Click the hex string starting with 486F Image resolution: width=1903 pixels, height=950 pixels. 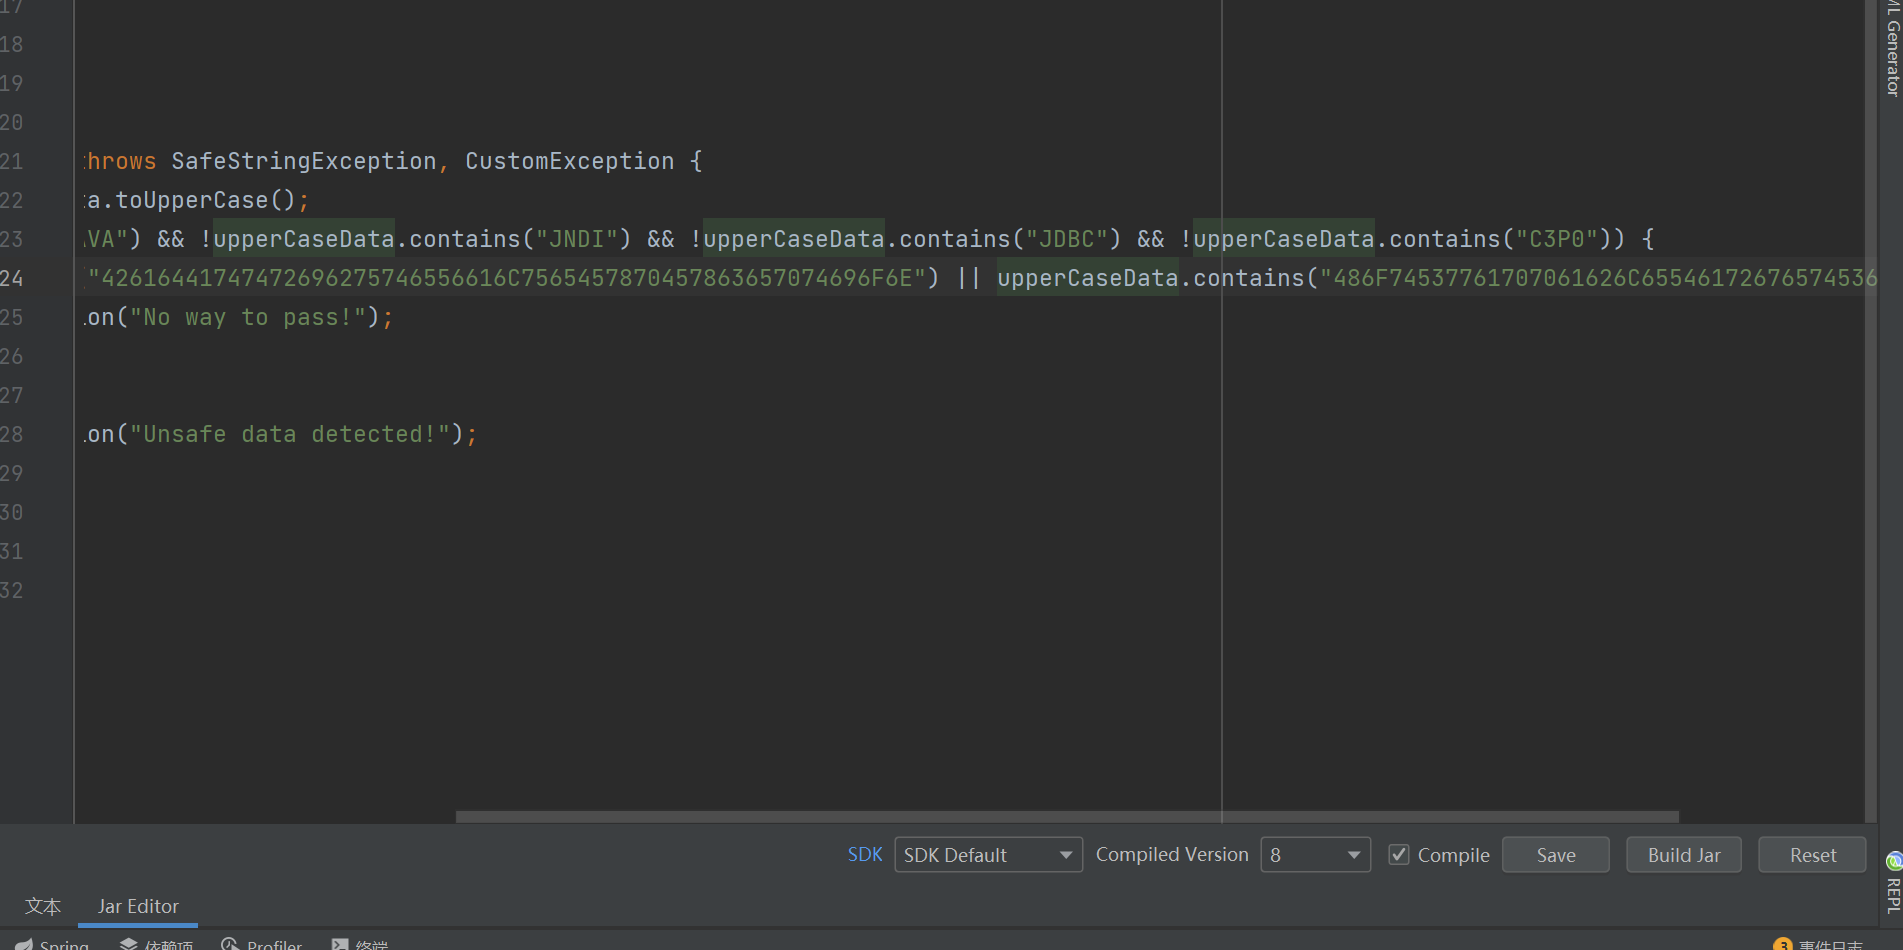coord(1598,278)
